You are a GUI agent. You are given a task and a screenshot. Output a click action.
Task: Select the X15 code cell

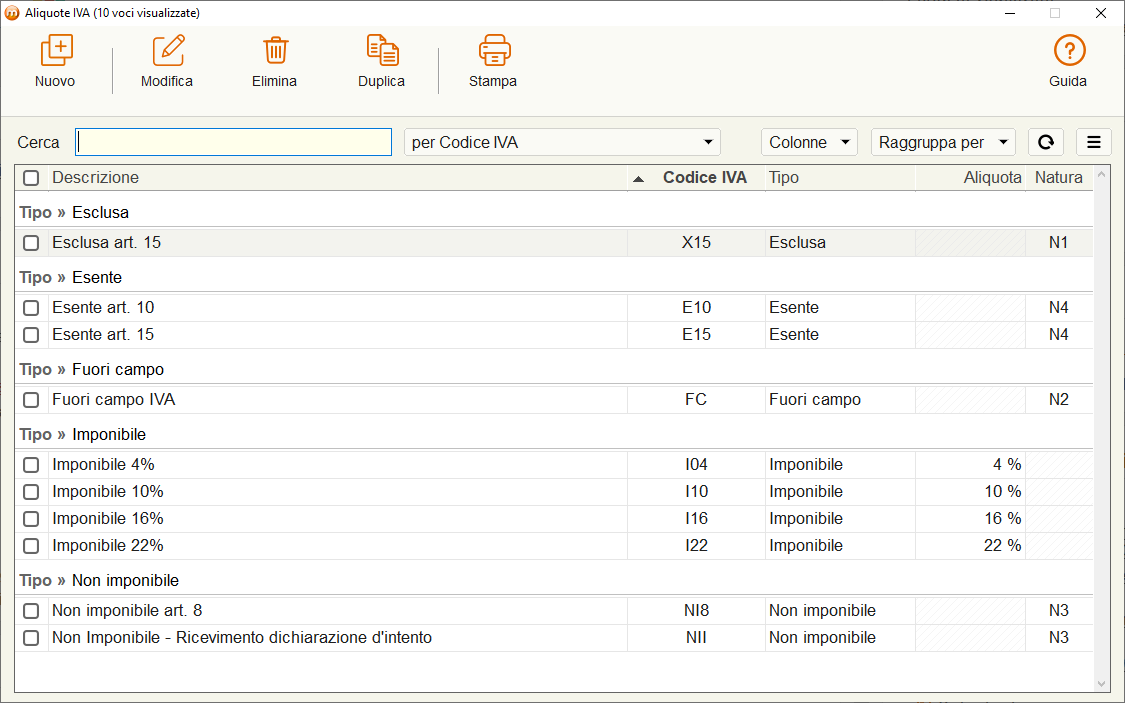point(696,242)
